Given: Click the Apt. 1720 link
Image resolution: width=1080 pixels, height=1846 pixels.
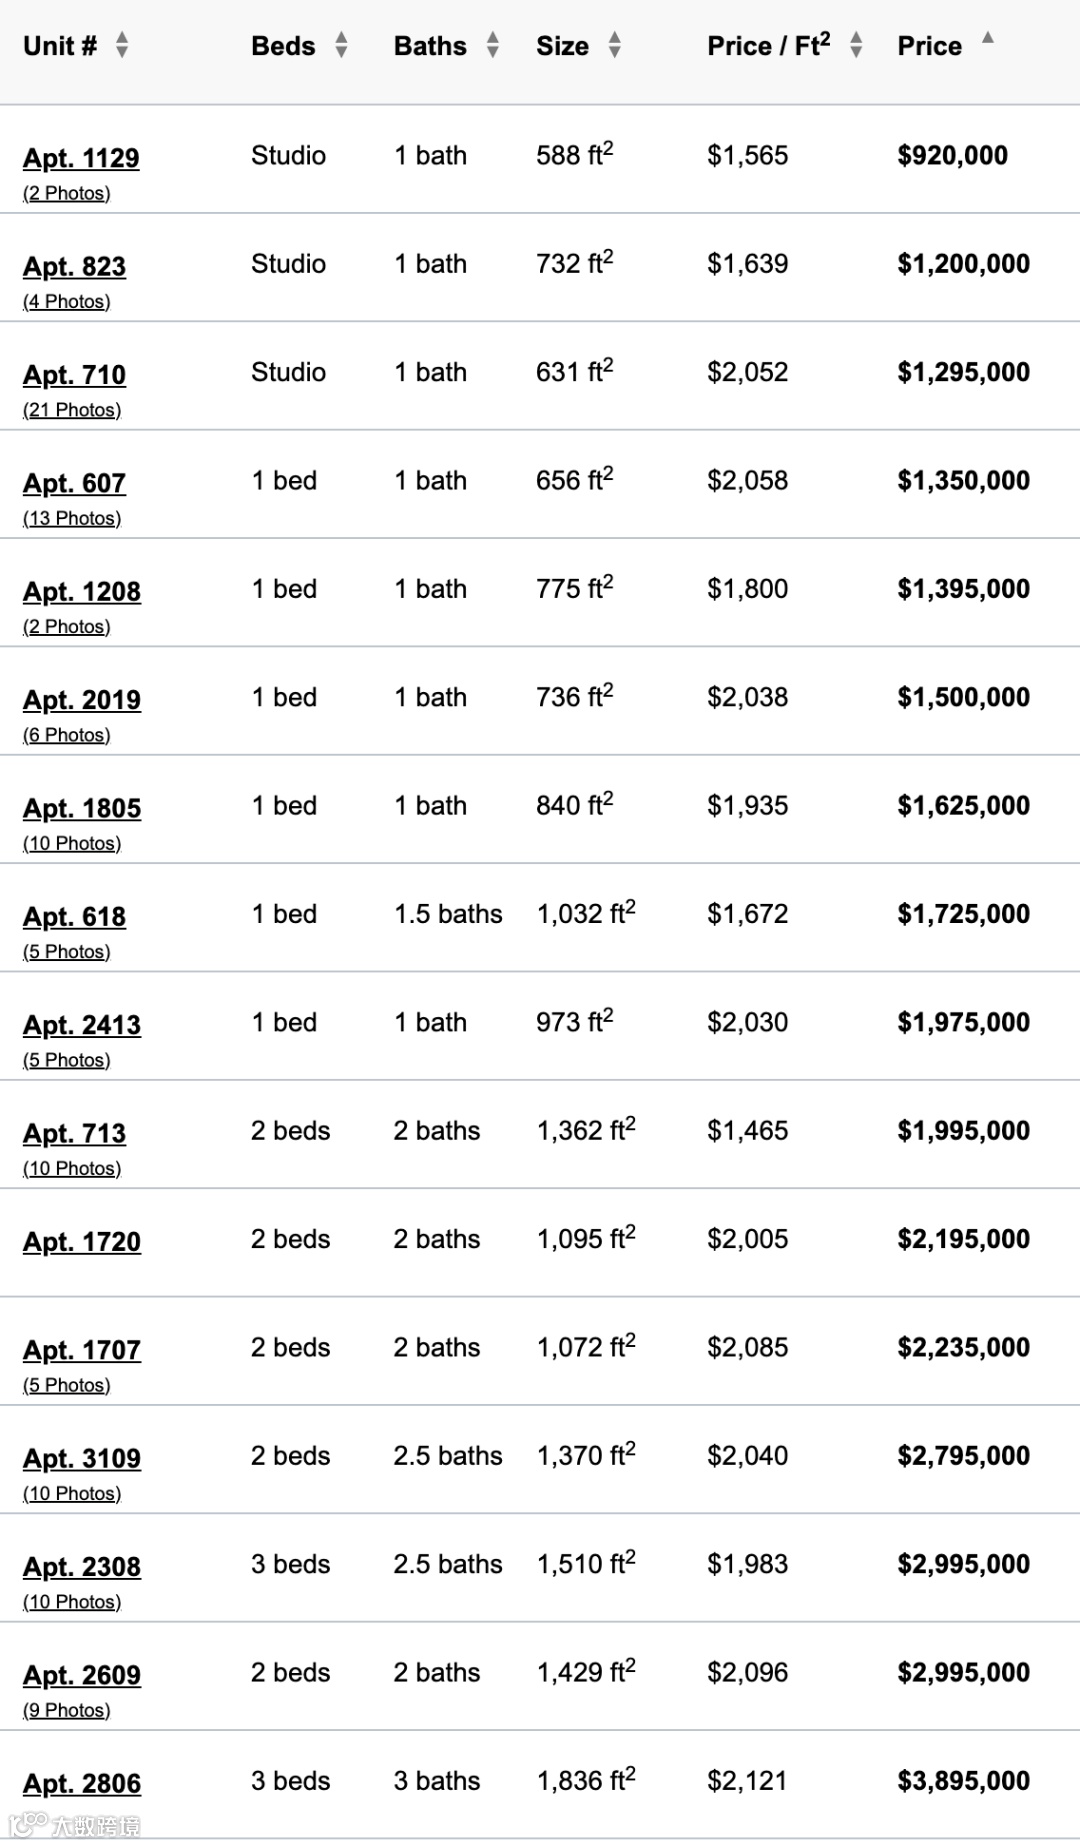Looking at the screenshot, I should pyautogui.click(x=82, y=1242).
